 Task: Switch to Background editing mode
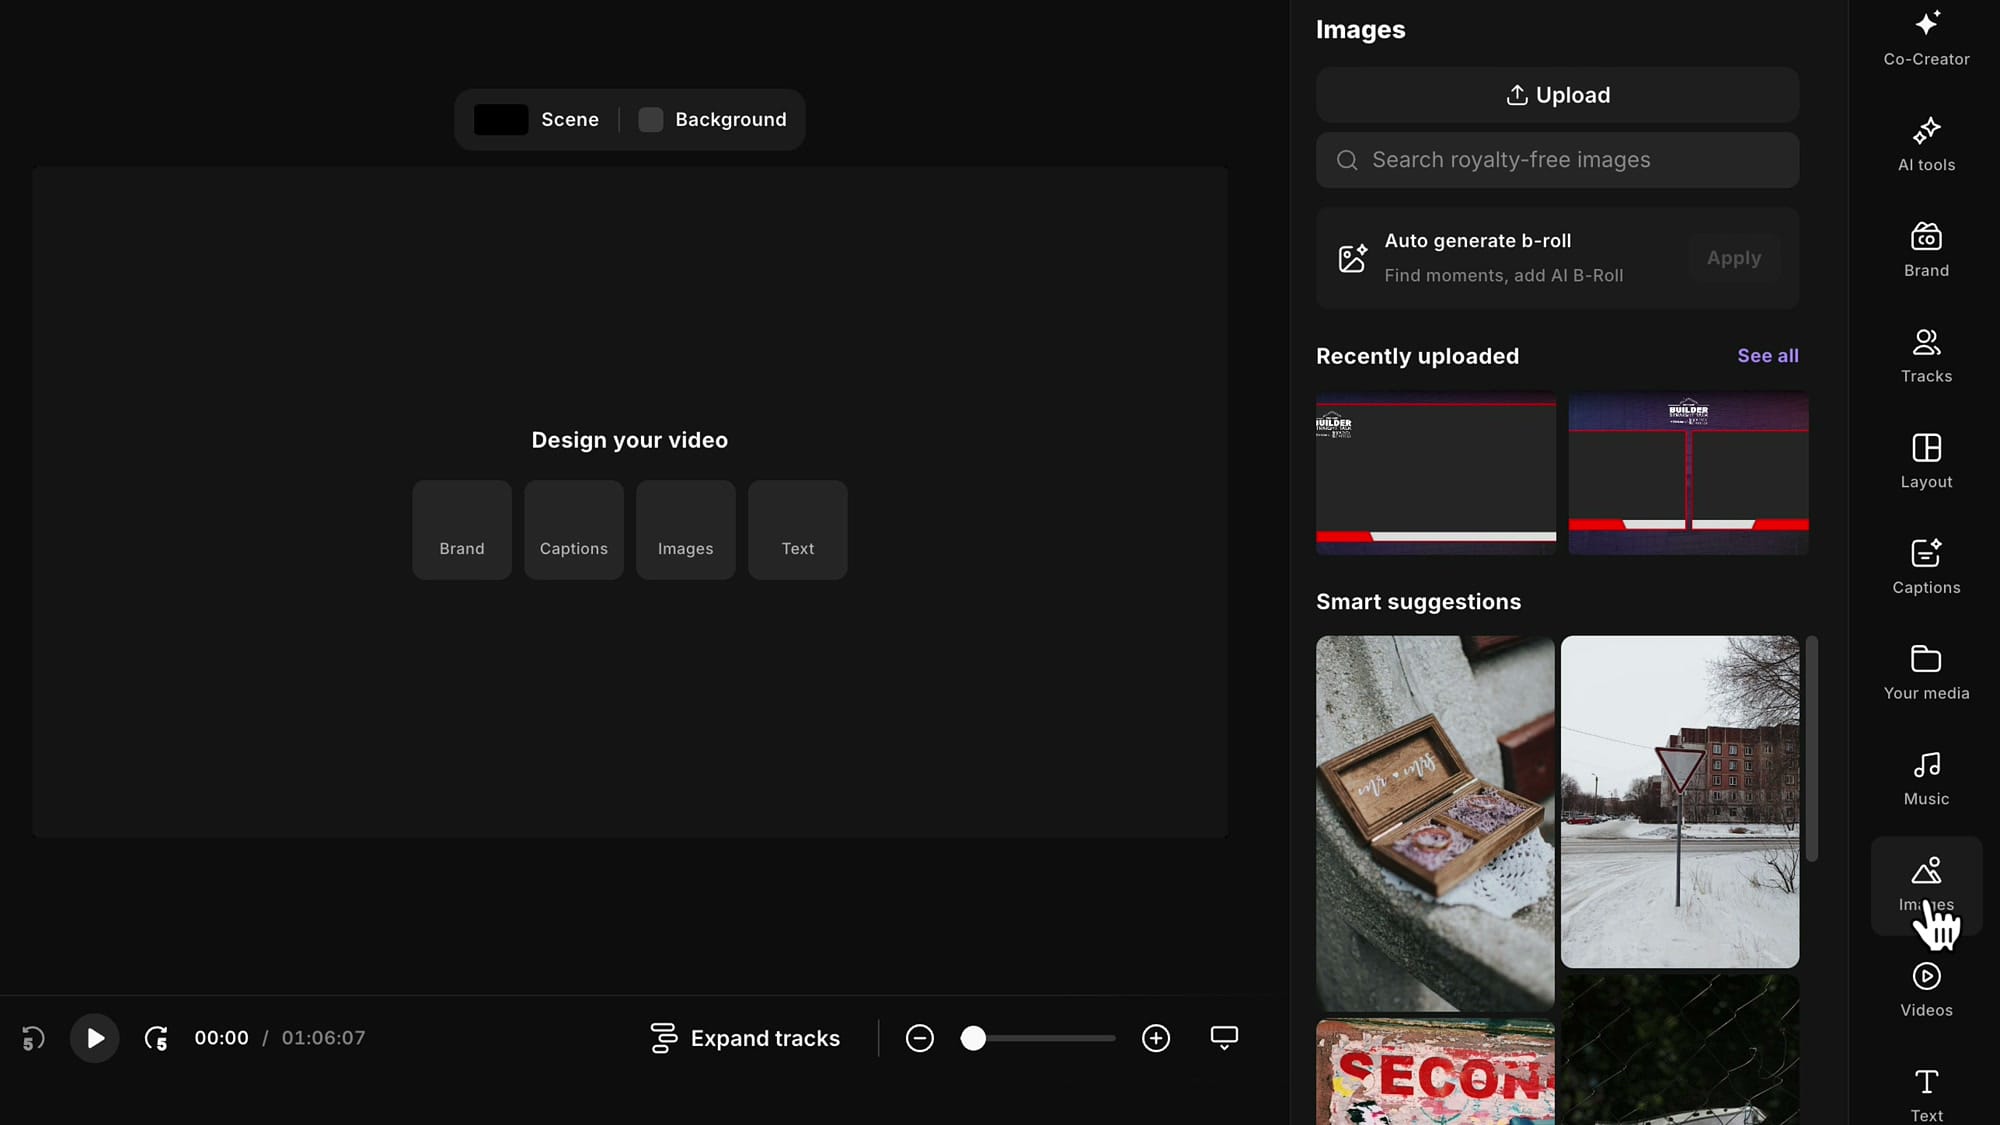713,119
